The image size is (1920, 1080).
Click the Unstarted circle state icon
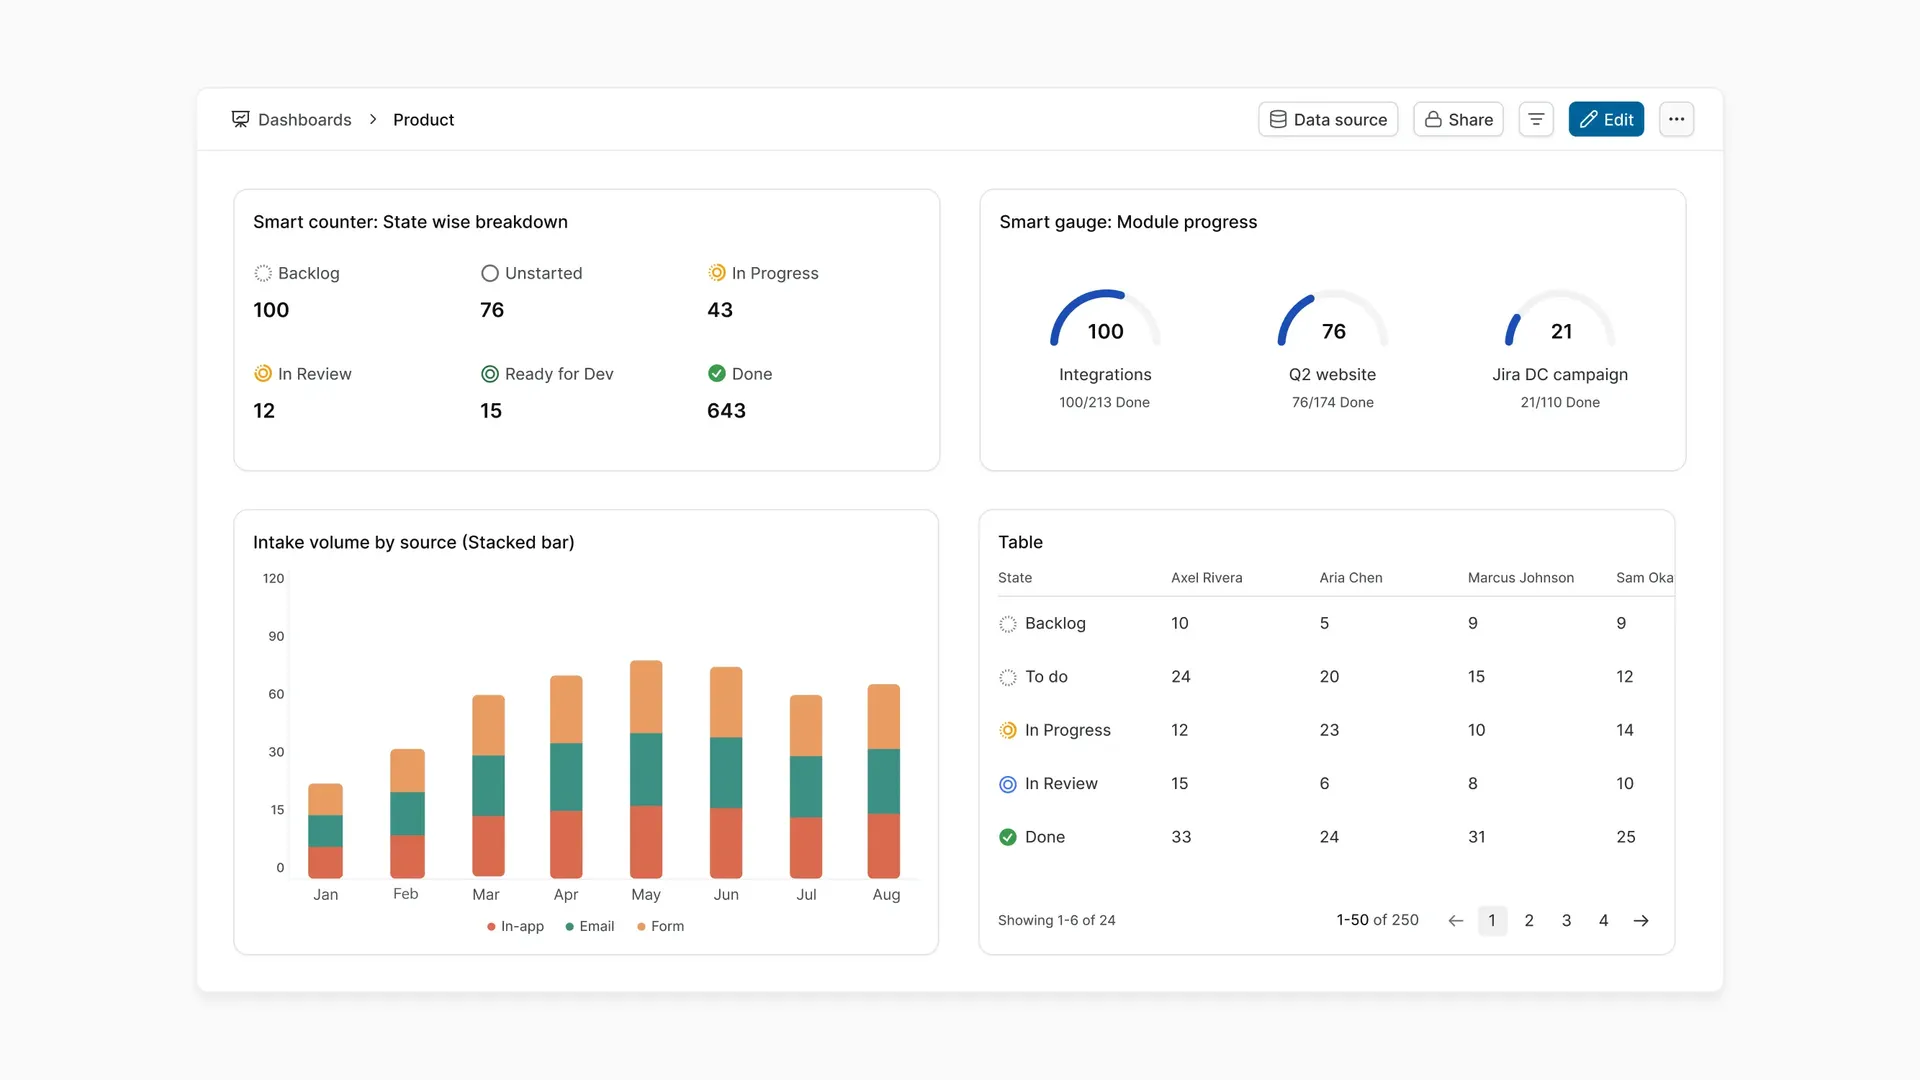pos(490,273)
